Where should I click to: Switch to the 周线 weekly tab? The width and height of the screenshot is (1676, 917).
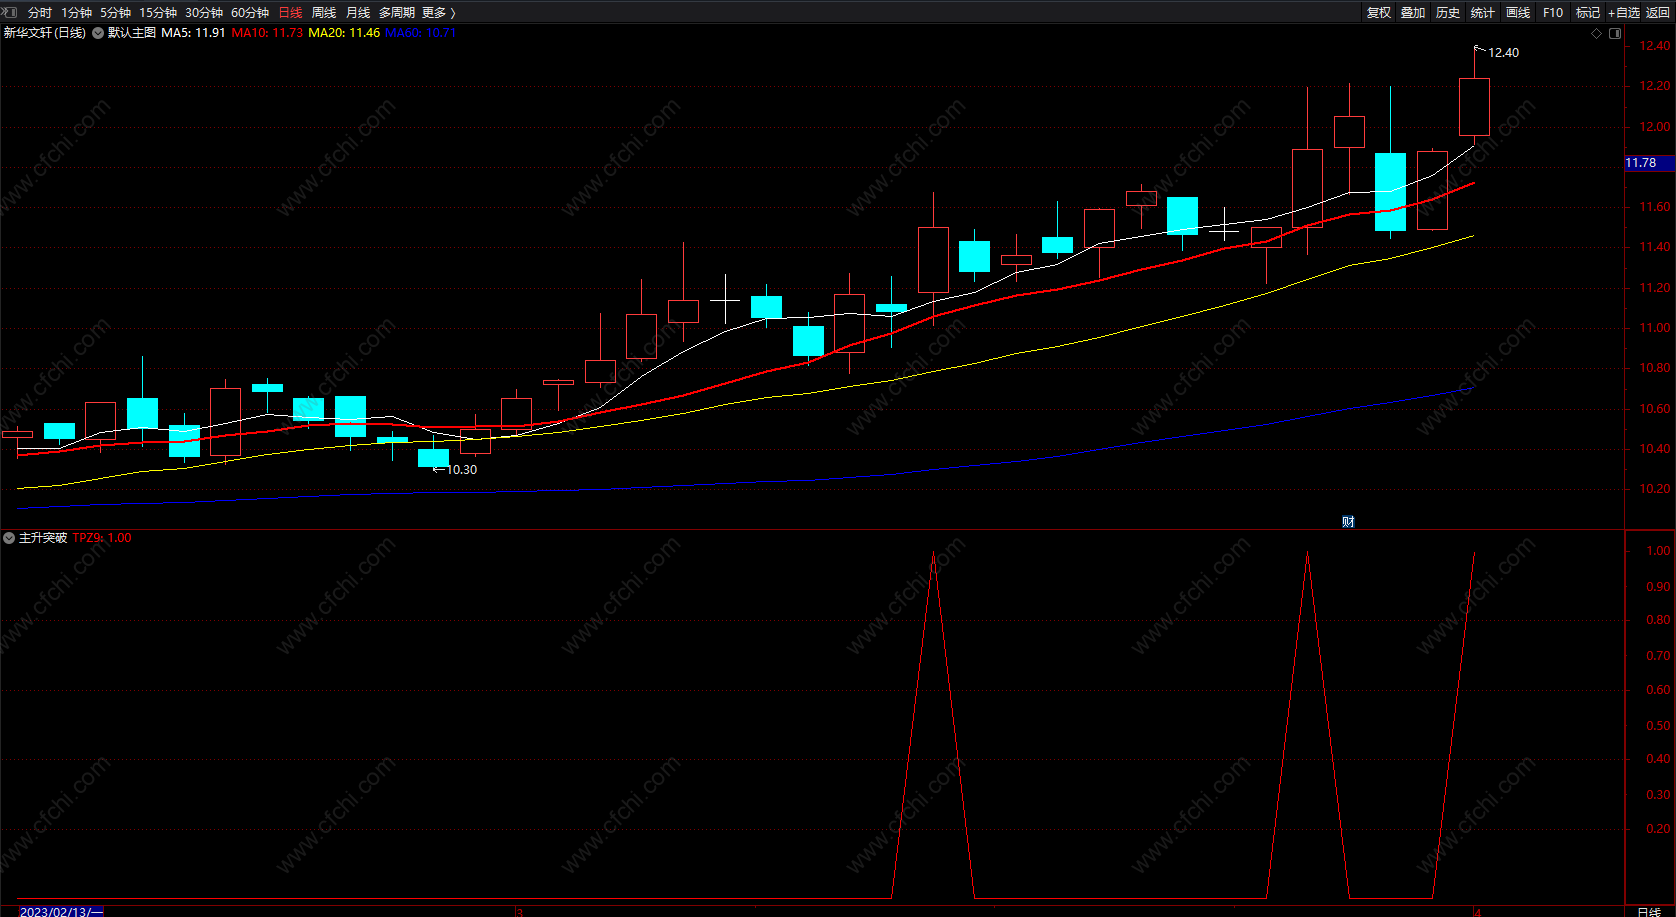pyautogui.click(x=324, y=12)
